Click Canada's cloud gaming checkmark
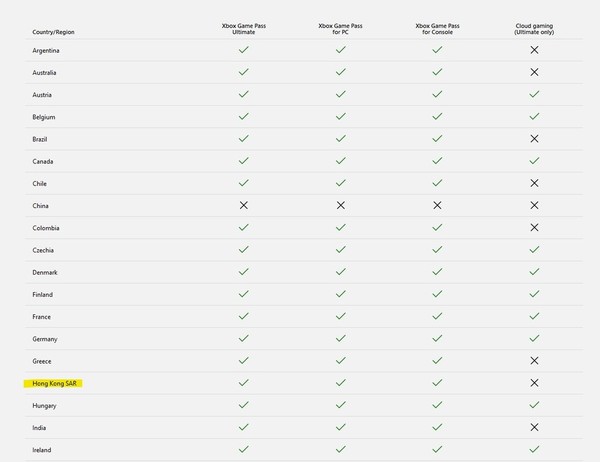Image resolution: width=600 pixels, height=462 pixels. click(534, 161)
